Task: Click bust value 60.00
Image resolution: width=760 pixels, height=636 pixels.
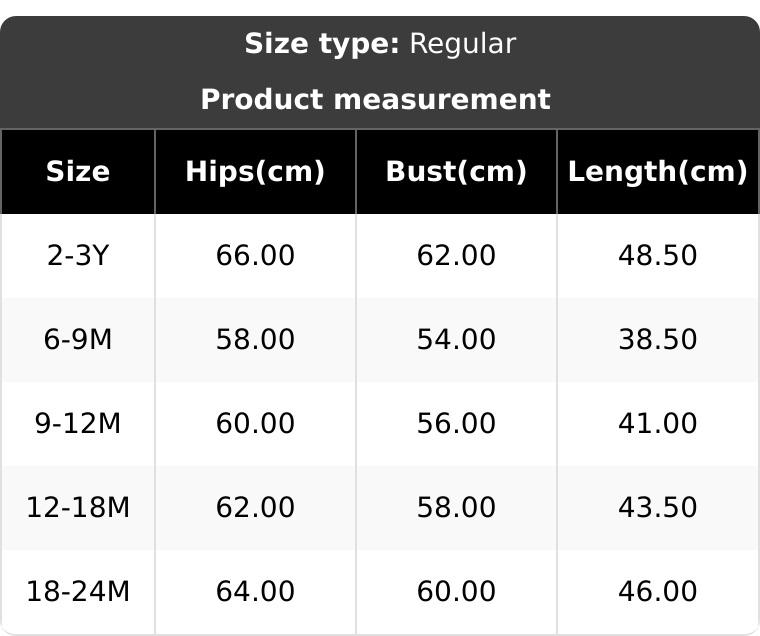Action: pos(456,592)
